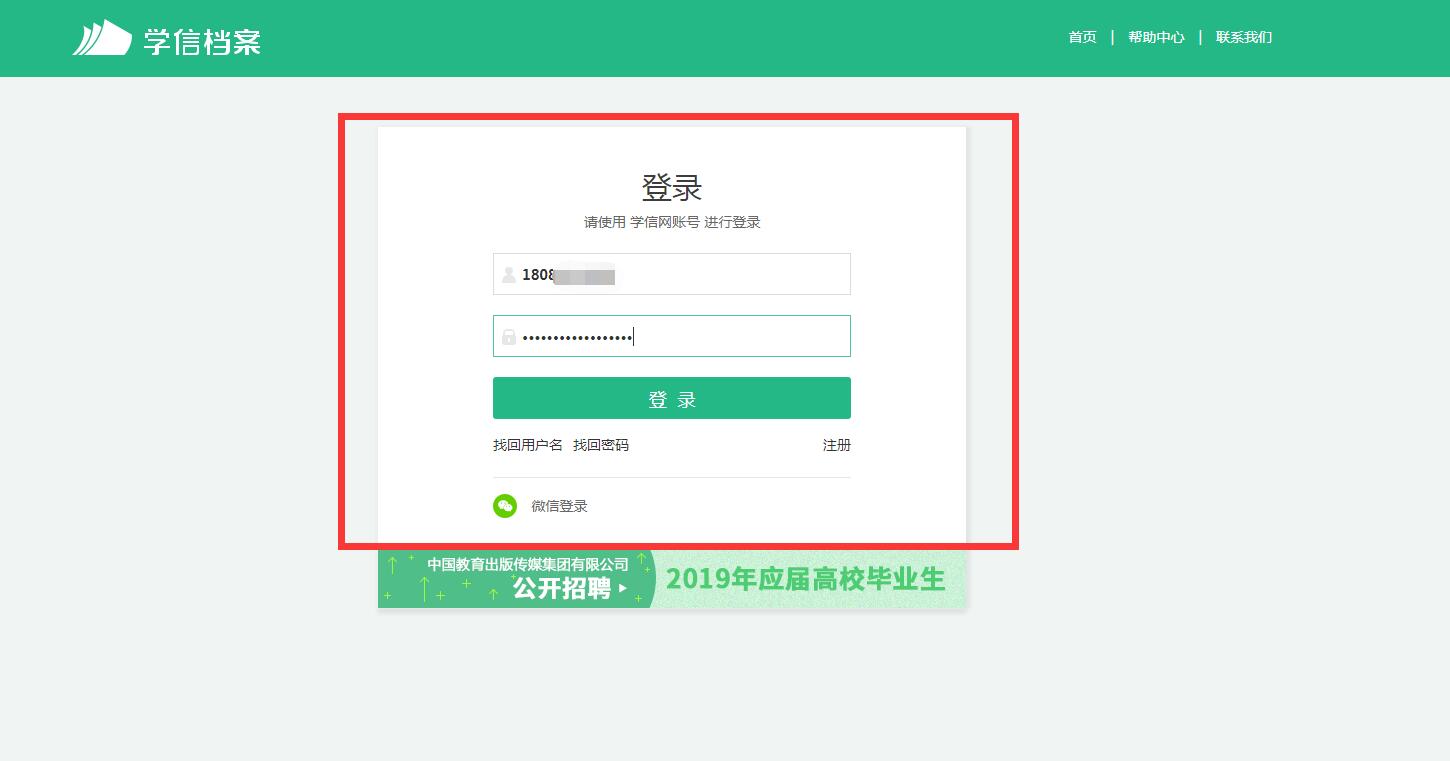Click the 登录 heading text
This screenshot has width=1450, height=761.
[672, 188]
